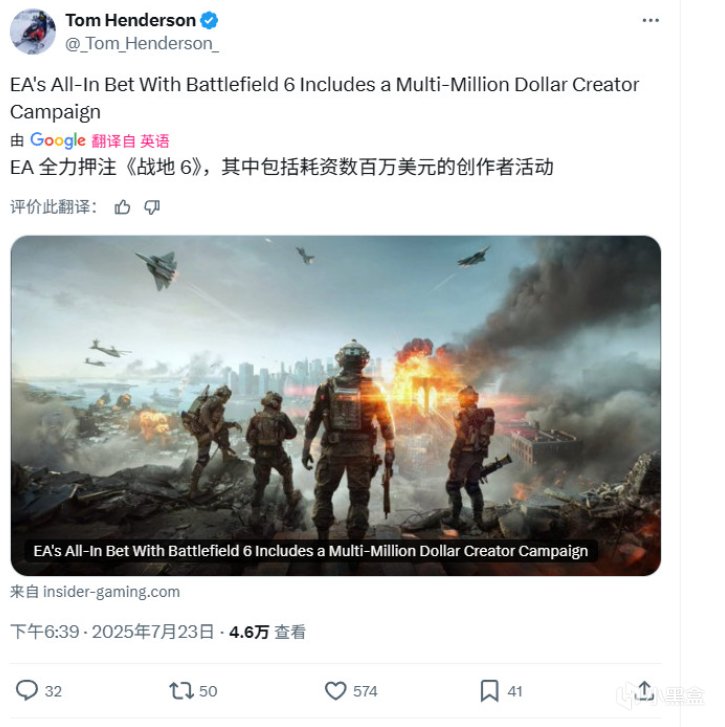Click the retweet arrows icon
The width and height of the screenshot is (725, 727).
point(181,690)
